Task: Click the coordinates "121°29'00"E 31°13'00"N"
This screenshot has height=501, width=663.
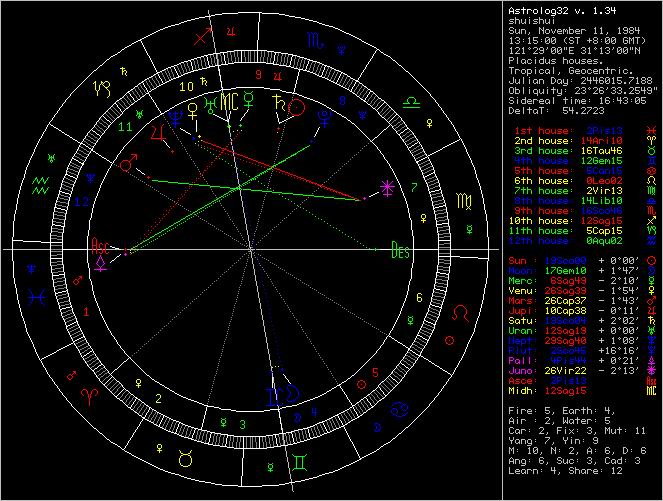Action: [x=574, y=51]
